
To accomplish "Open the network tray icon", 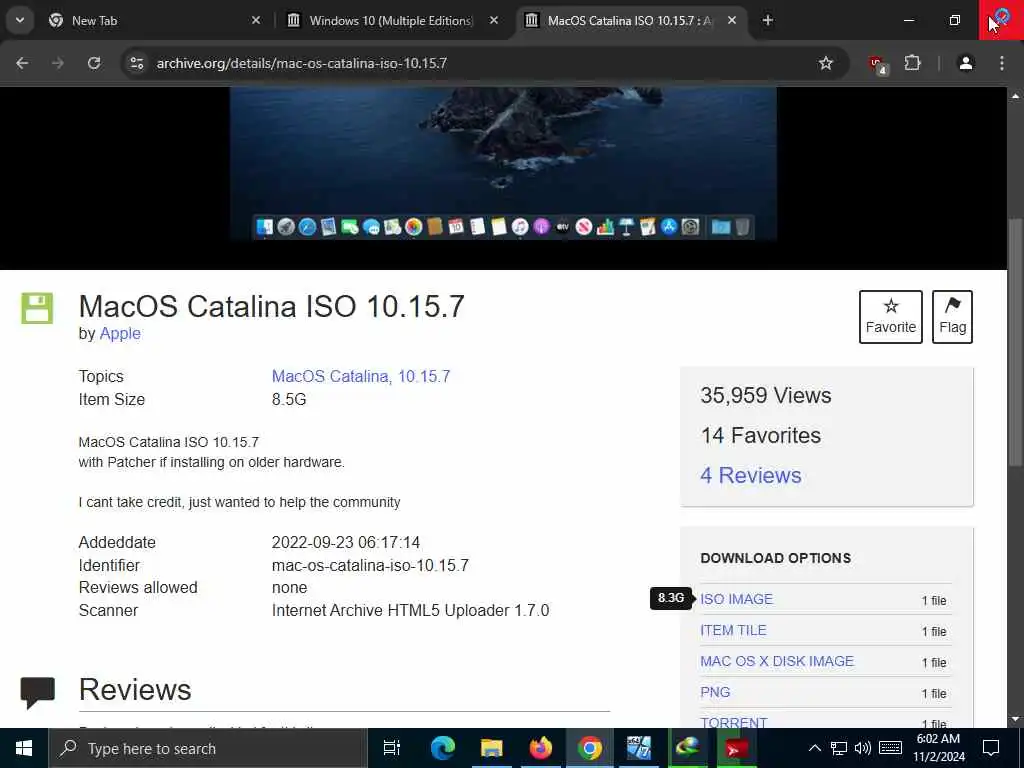I will point(839,748).
